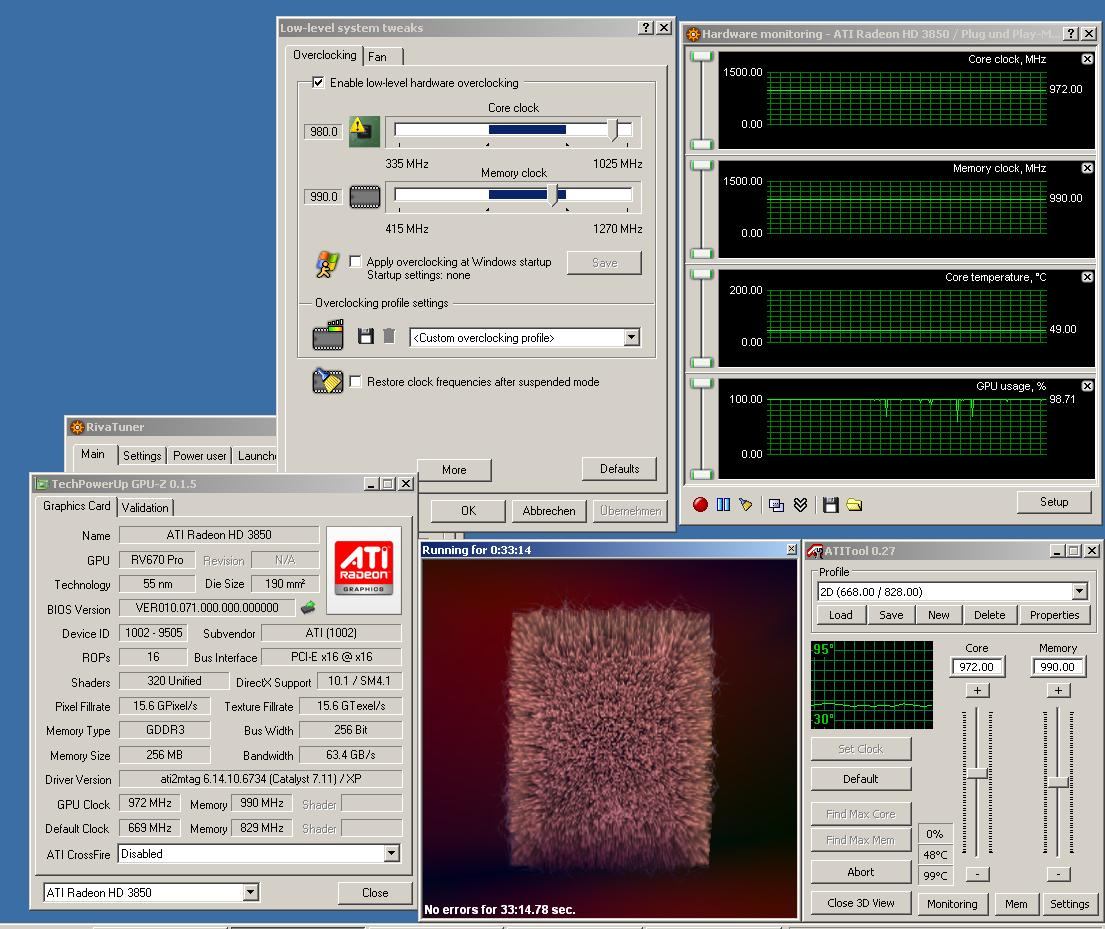Click the Close button in GPU-Z

coord(375,892)
